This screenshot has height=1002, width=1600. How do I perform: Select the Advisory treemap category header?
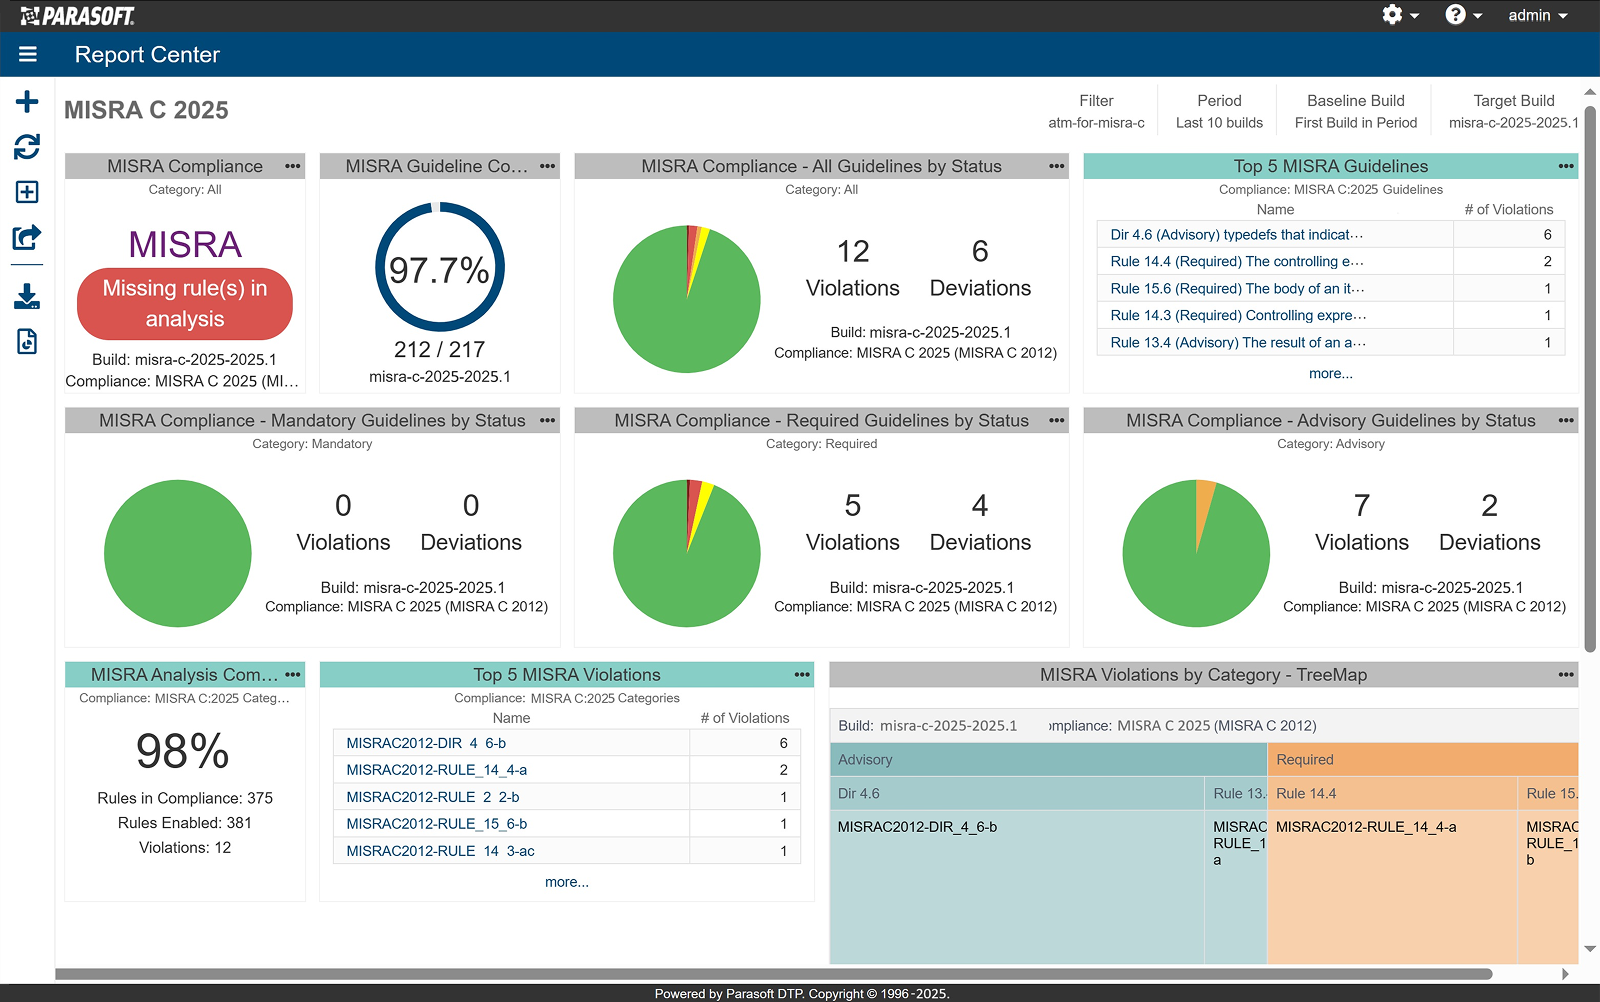[x=1049, y=760]
